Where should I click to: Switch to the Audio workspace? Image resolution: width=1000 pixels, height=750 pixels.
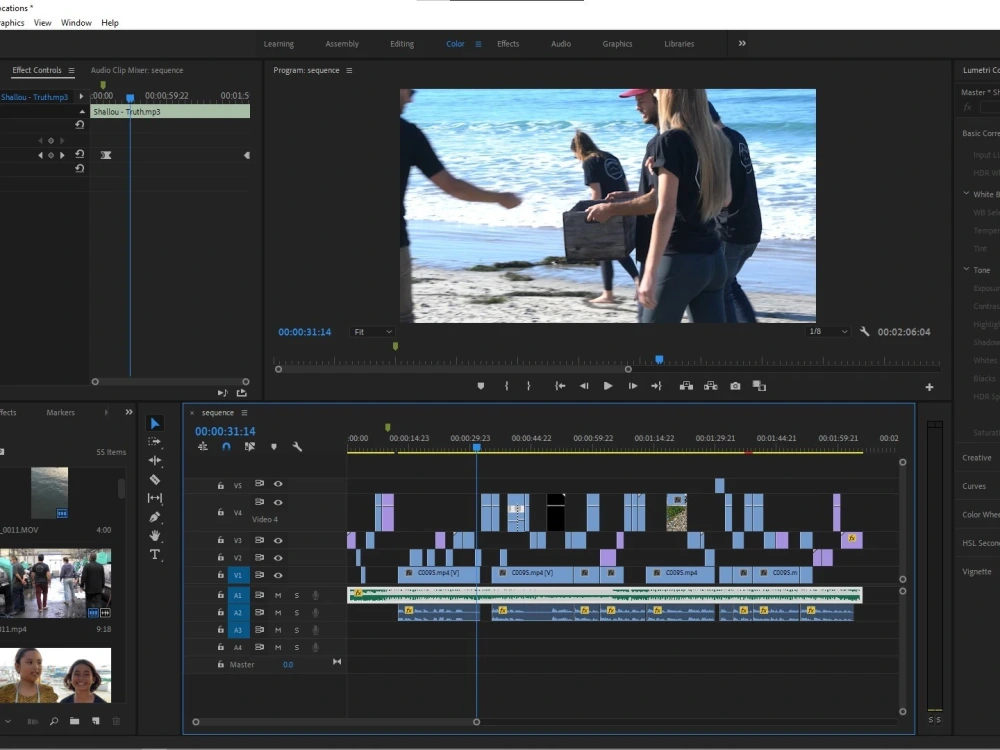coord(561,44)
